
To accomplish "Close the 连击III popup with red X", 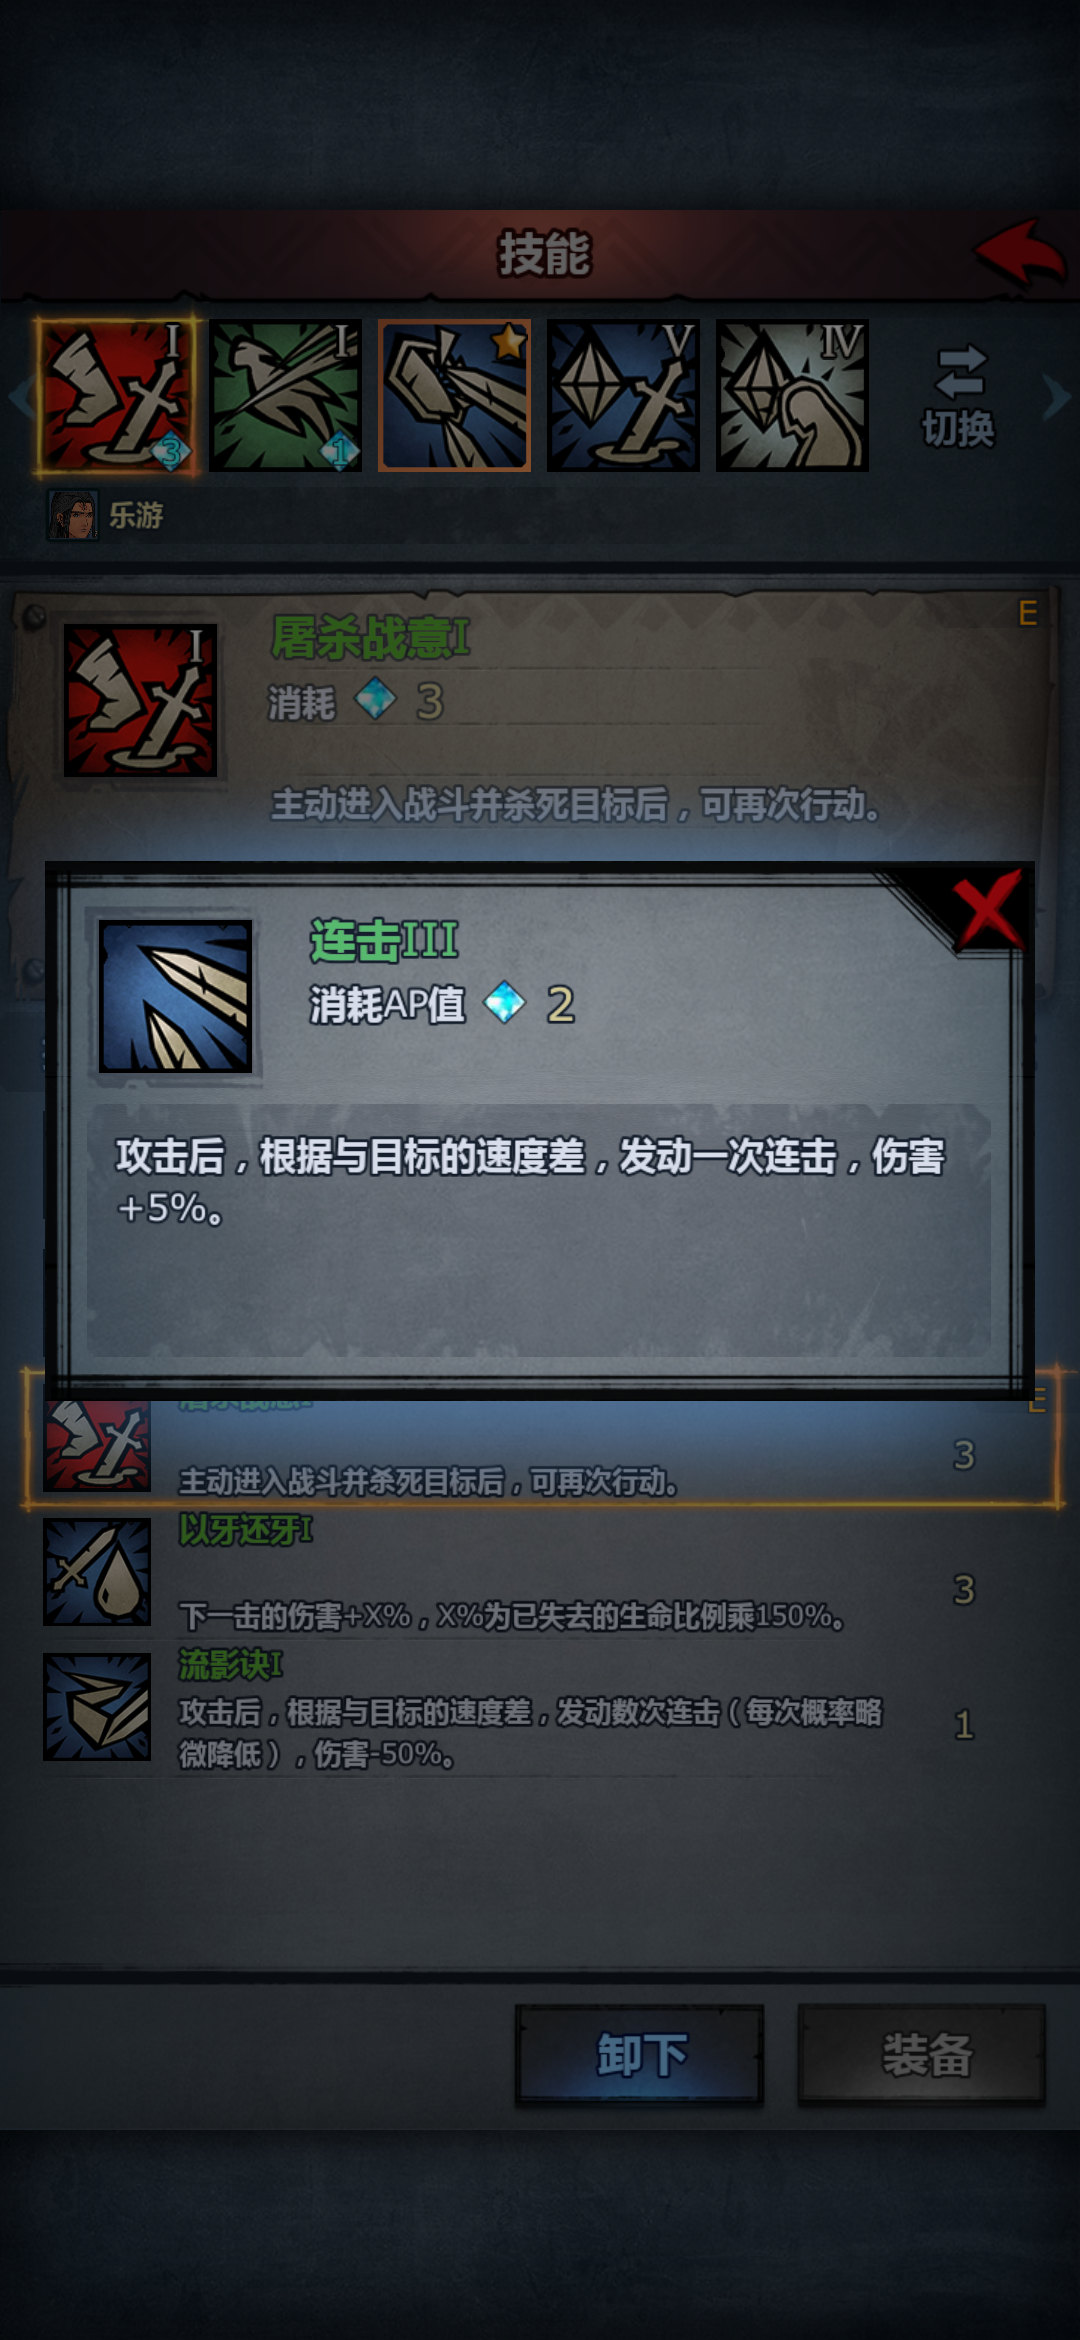I will (x=988, y=908).
